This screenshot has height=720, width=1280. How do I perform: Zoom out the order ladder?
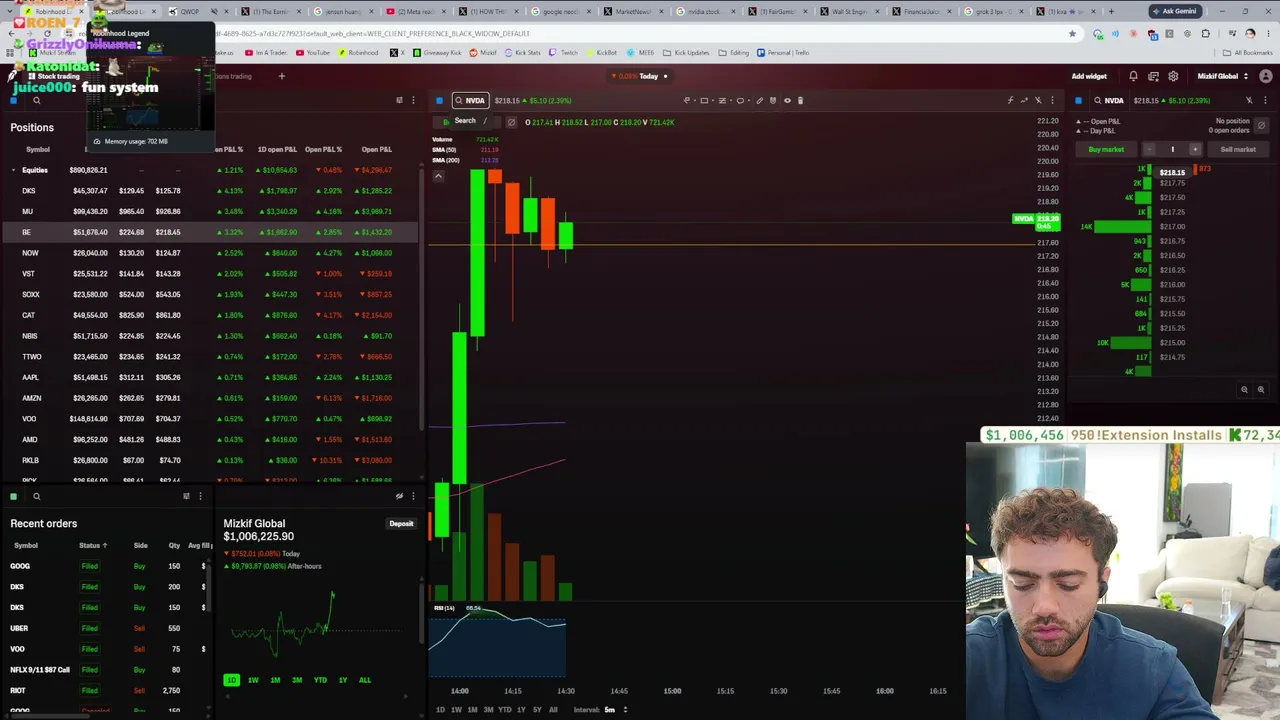pyautogui.click(x=1244, y=390)
